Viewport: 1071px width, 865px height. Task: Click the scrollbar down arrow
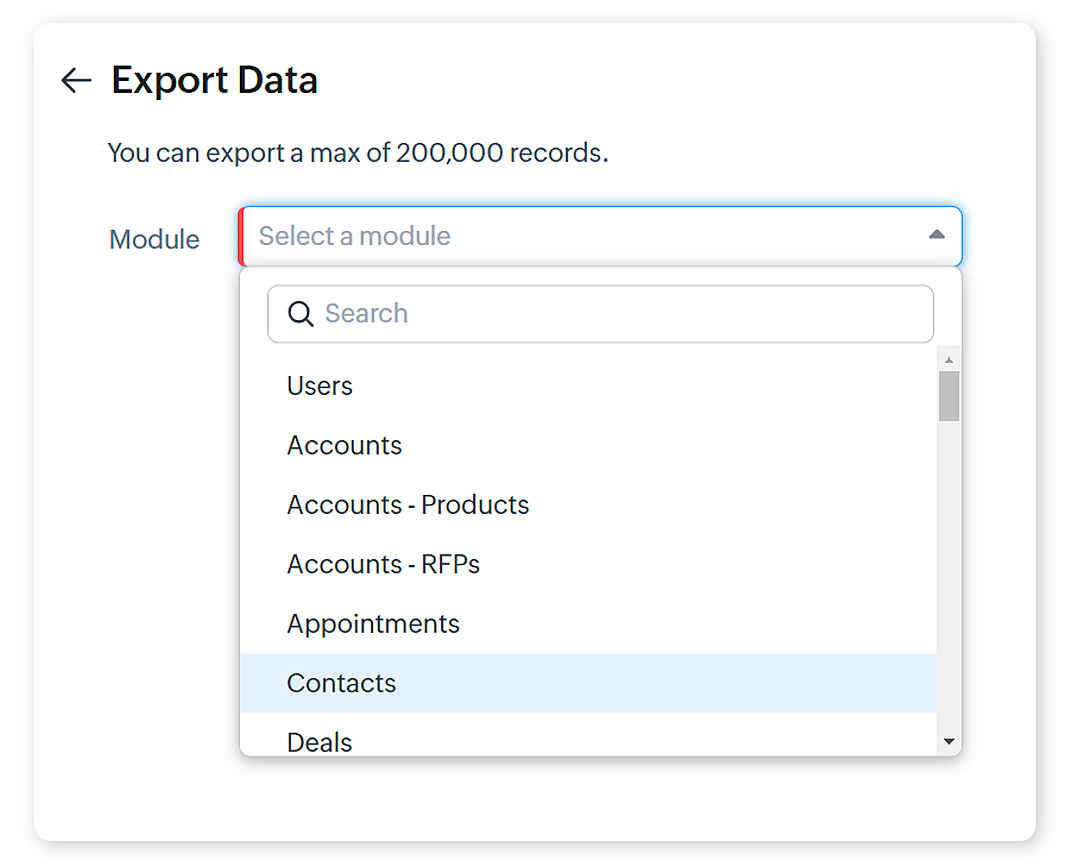tap(949, 742)
